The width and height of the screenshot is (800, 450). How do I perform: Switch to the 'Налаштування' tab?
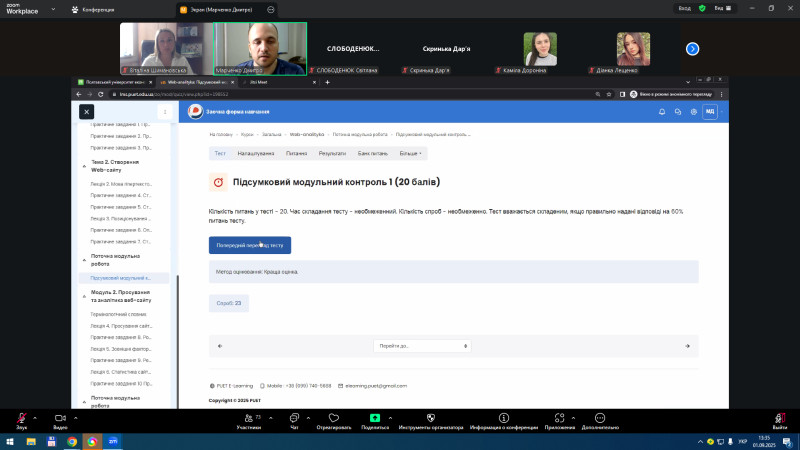point(256,153)
